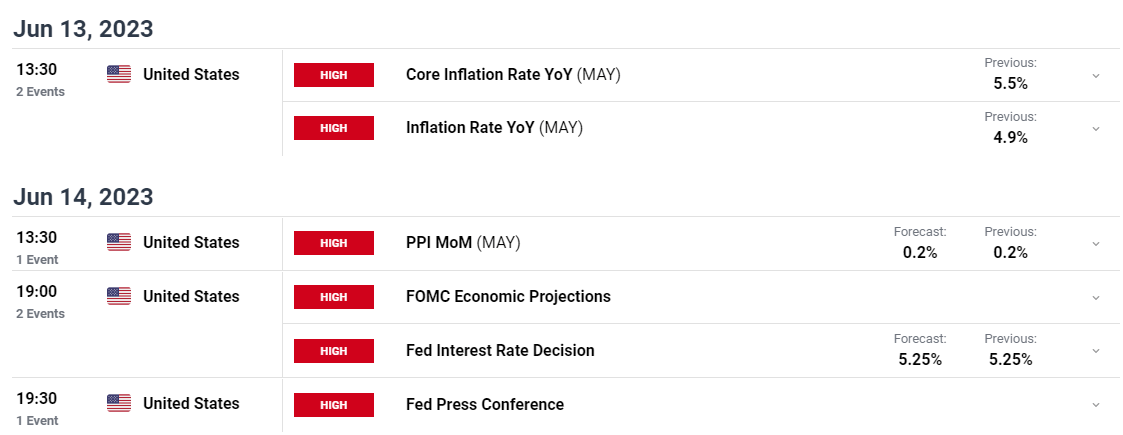Screen dimensions: 1123x435
Task: Click the US flag in PPI MoM row
Action: coord(119,242)
